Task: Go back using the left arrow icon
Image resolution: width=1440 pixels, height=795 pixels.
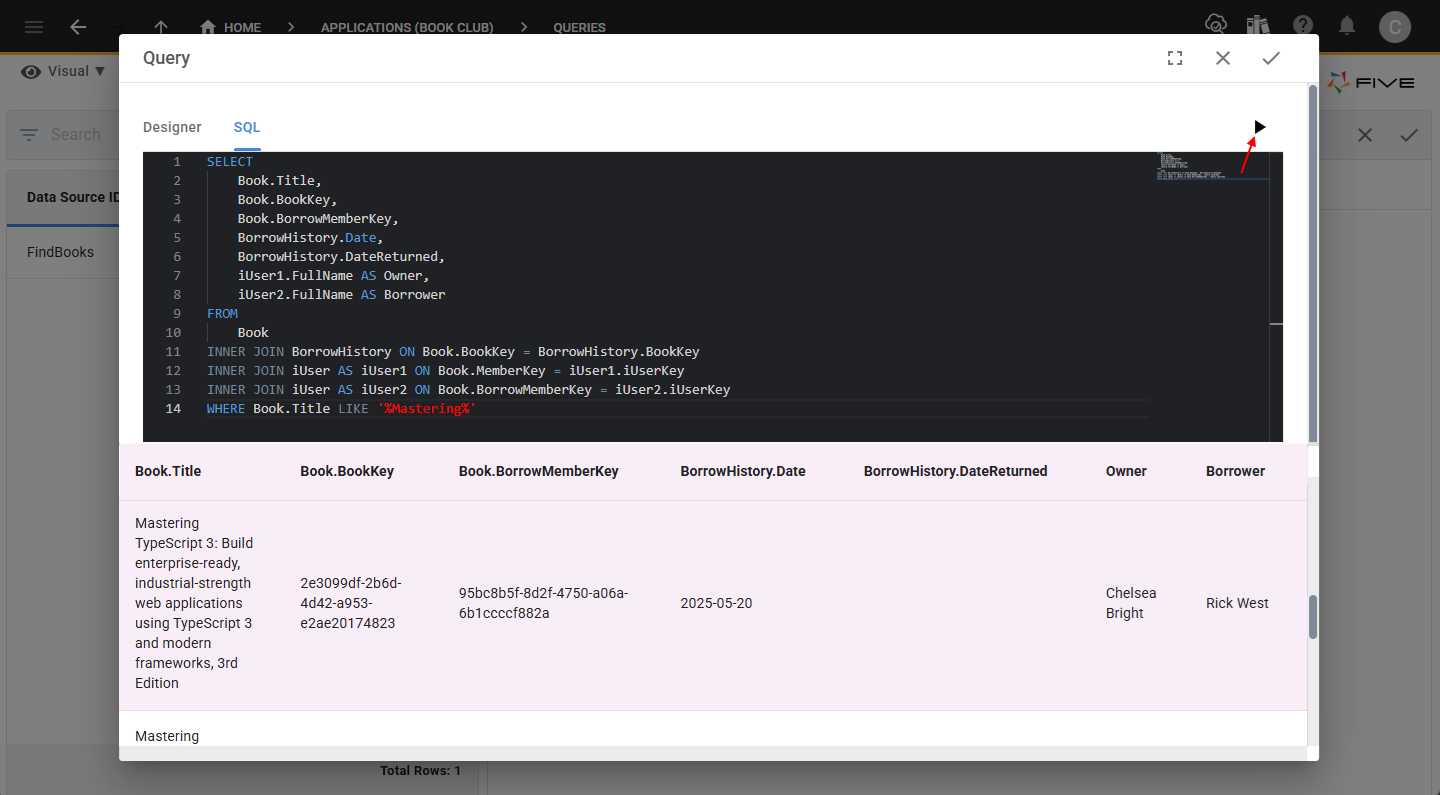Action: [x=78, y=27]
